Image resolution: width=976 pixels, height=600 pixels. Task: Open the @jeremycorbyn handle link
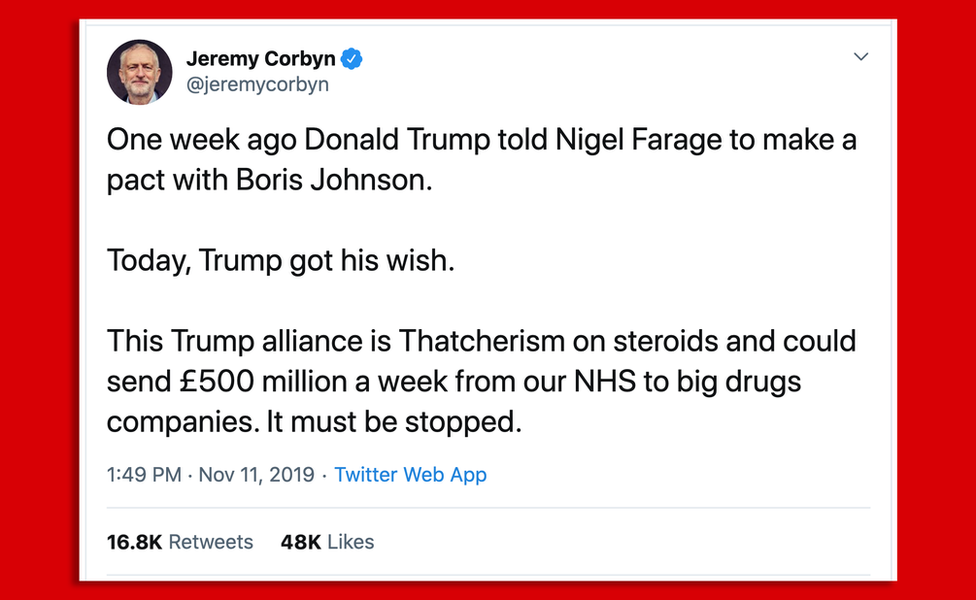coord(258,84)
